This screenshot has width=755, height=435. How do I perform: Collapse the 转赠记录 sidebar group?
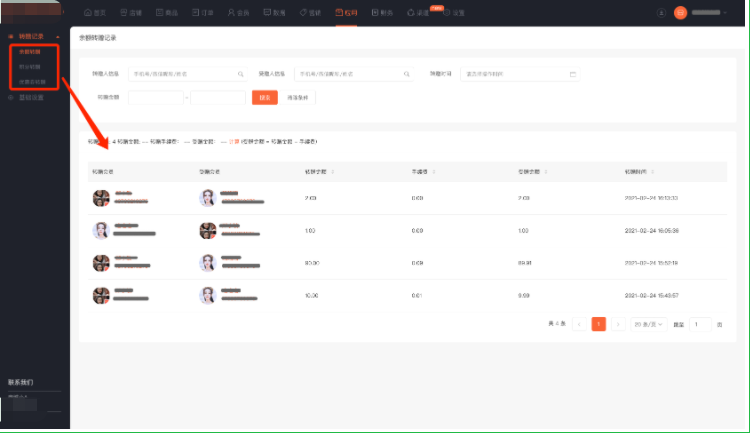pyautogui.click(x=58, y=37)
